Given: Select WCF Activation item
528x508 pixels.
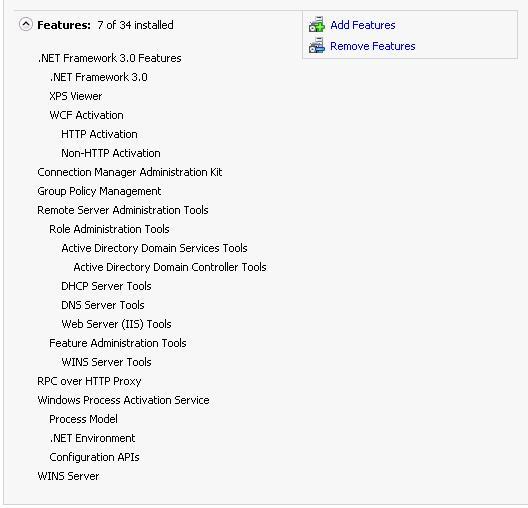Looking at the screenshot, I should (x=87, y=115).
